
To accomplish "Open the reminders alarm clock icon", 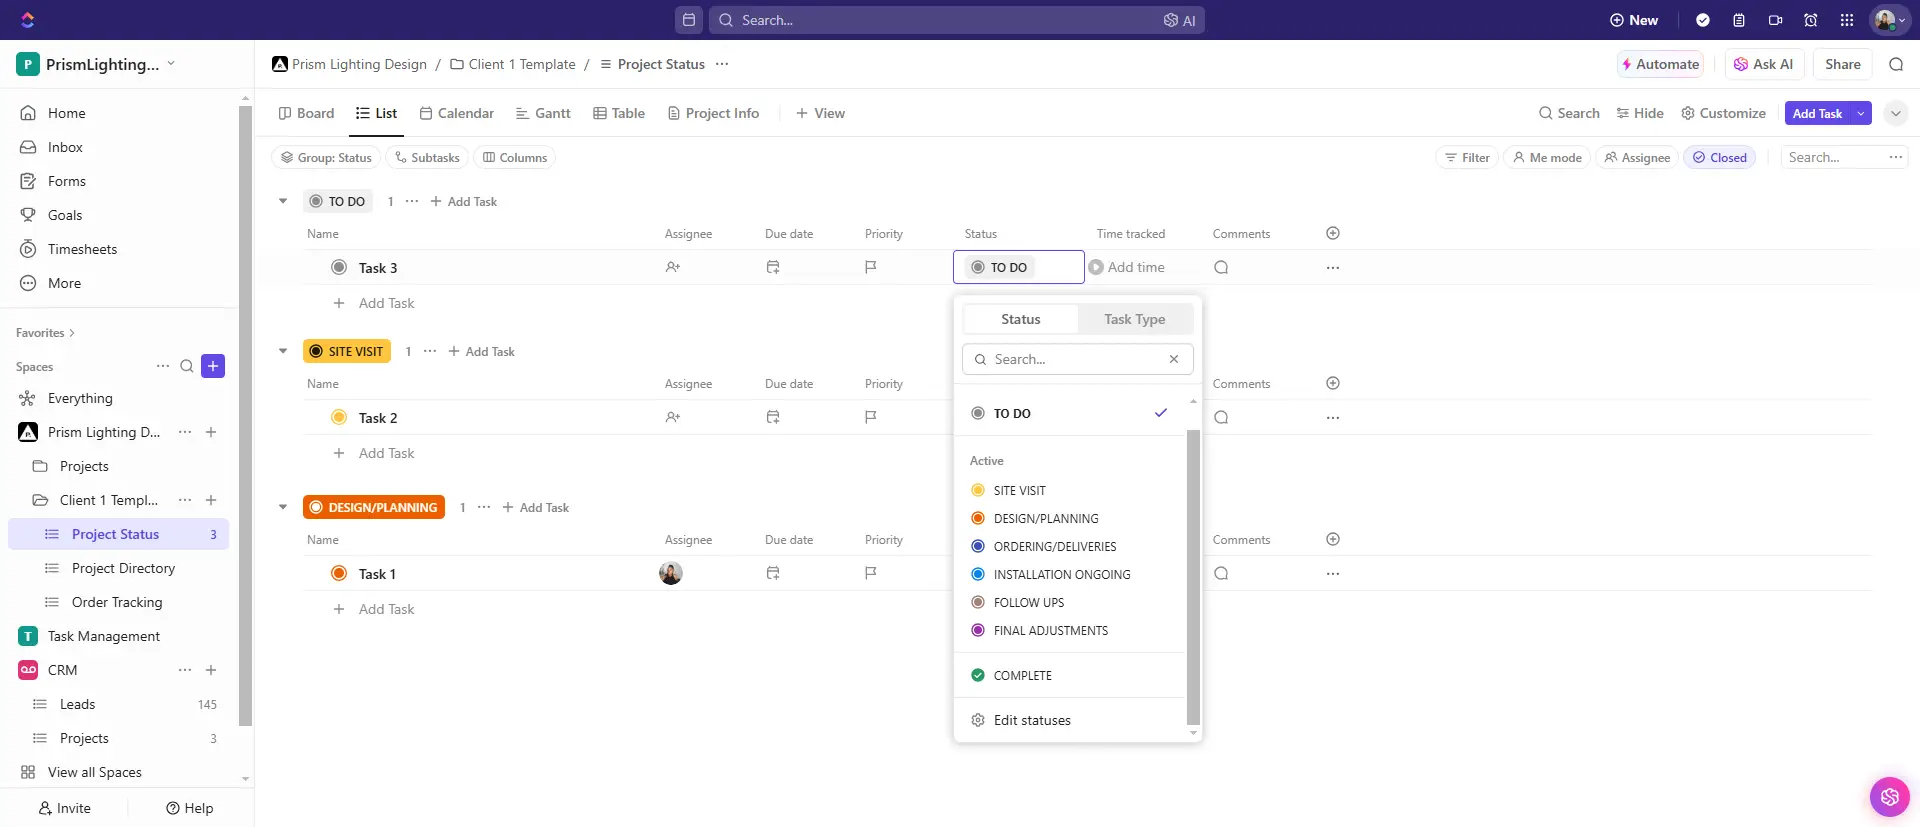I will [x=1811, y=20].
